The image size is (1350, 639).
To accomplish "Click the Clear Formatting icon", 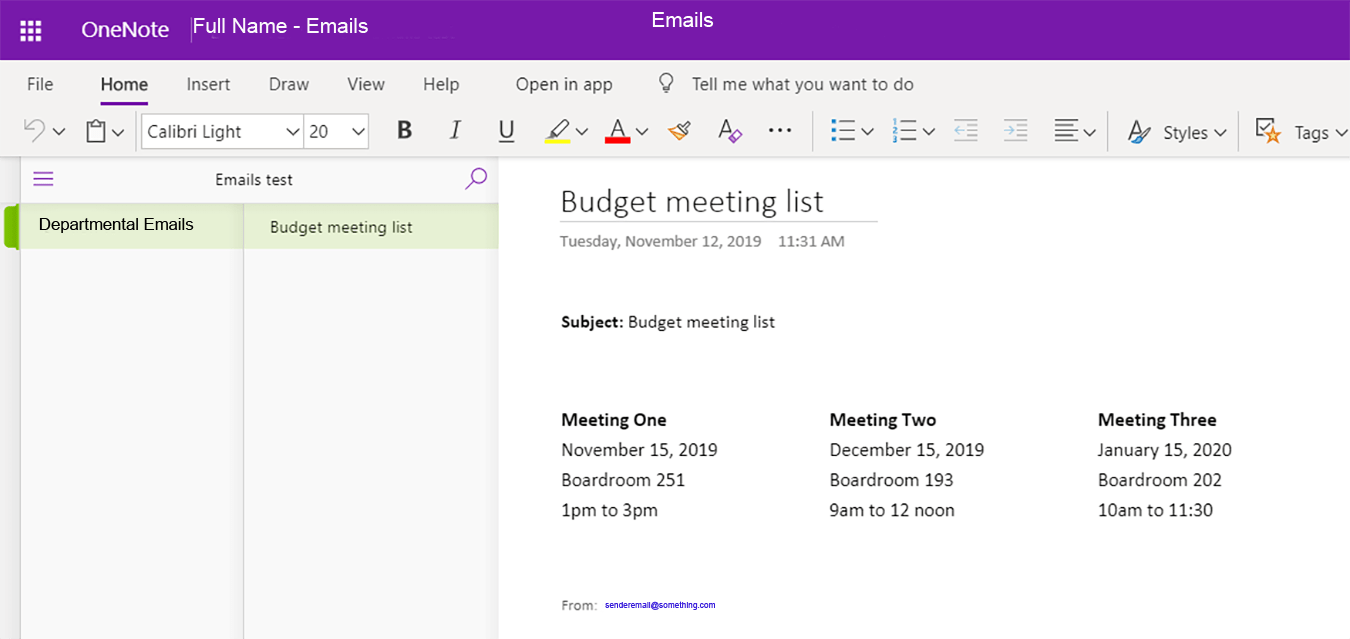I will [x=730, y=131].
